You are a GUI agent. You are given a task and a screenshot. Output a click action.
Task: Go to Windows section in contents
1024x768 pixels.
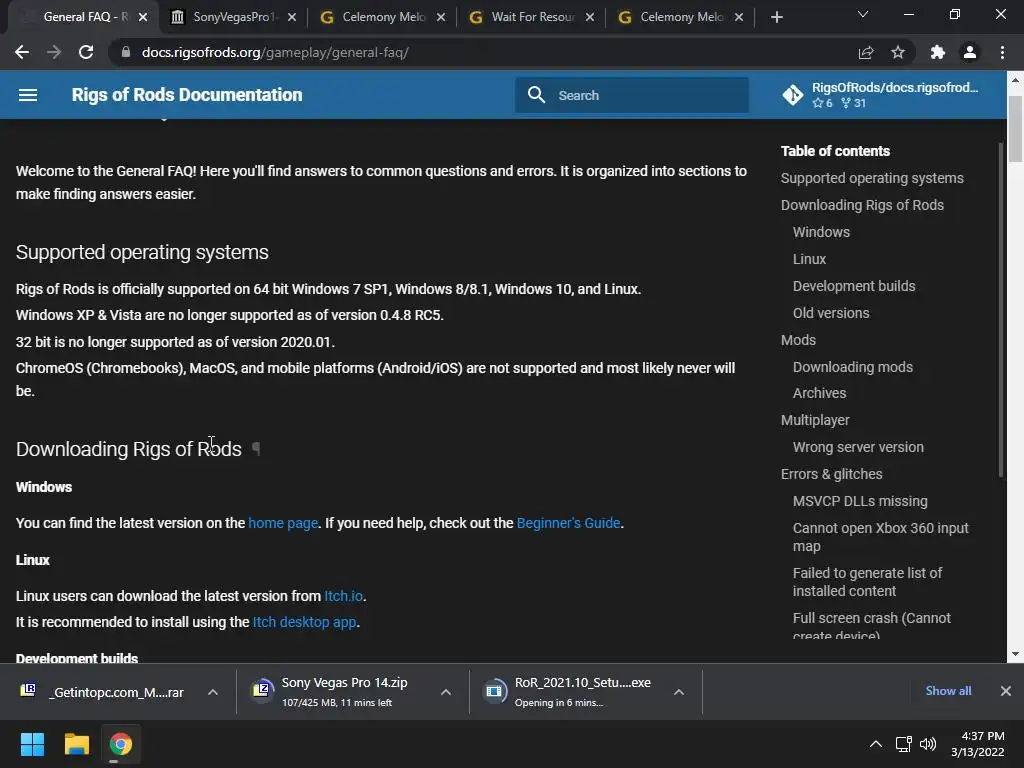click(821, 232)
